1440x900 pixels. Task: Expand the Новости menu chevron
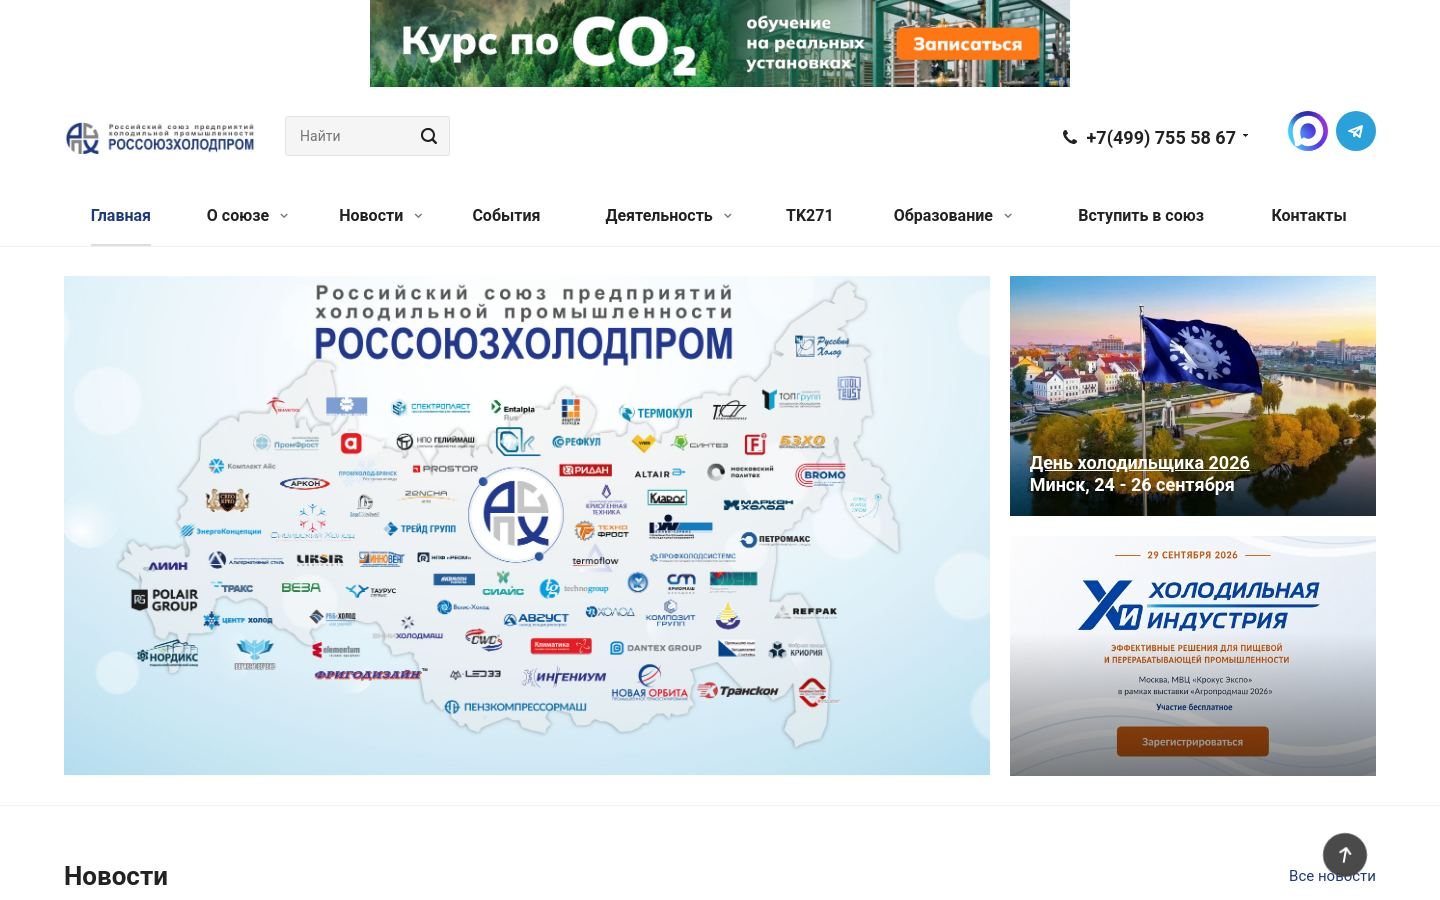tap(418, 216)
